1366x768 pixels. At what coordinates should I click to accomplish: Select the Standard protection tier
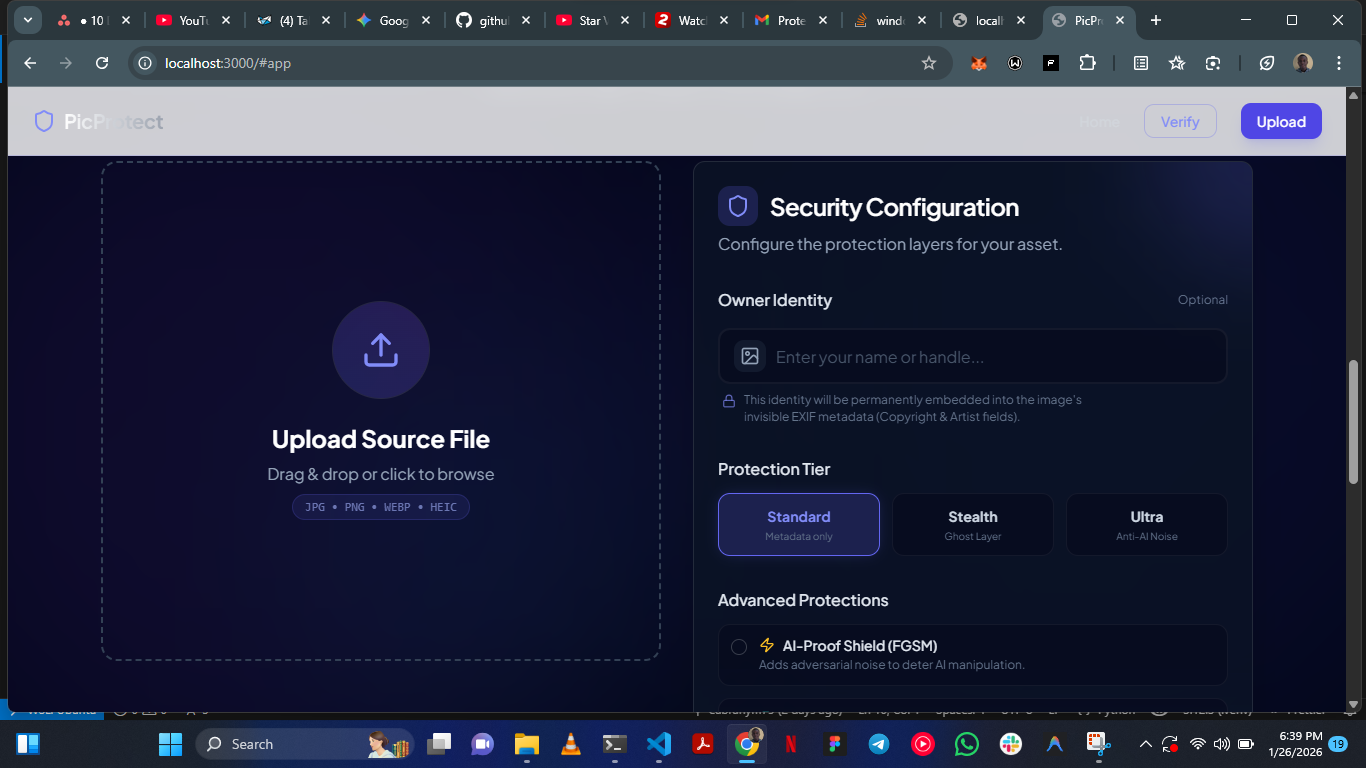click(x=798, y=524)
